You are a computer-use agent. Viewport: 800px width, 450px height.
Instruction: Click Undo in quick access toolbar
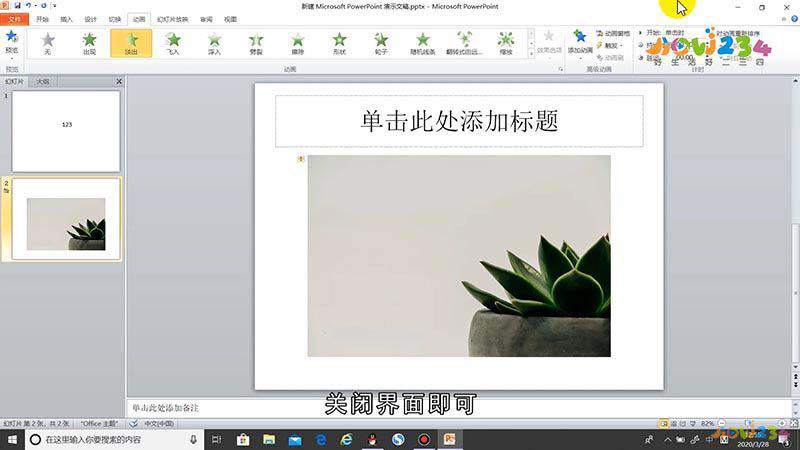pyautogui.click(x=29, y=6)
